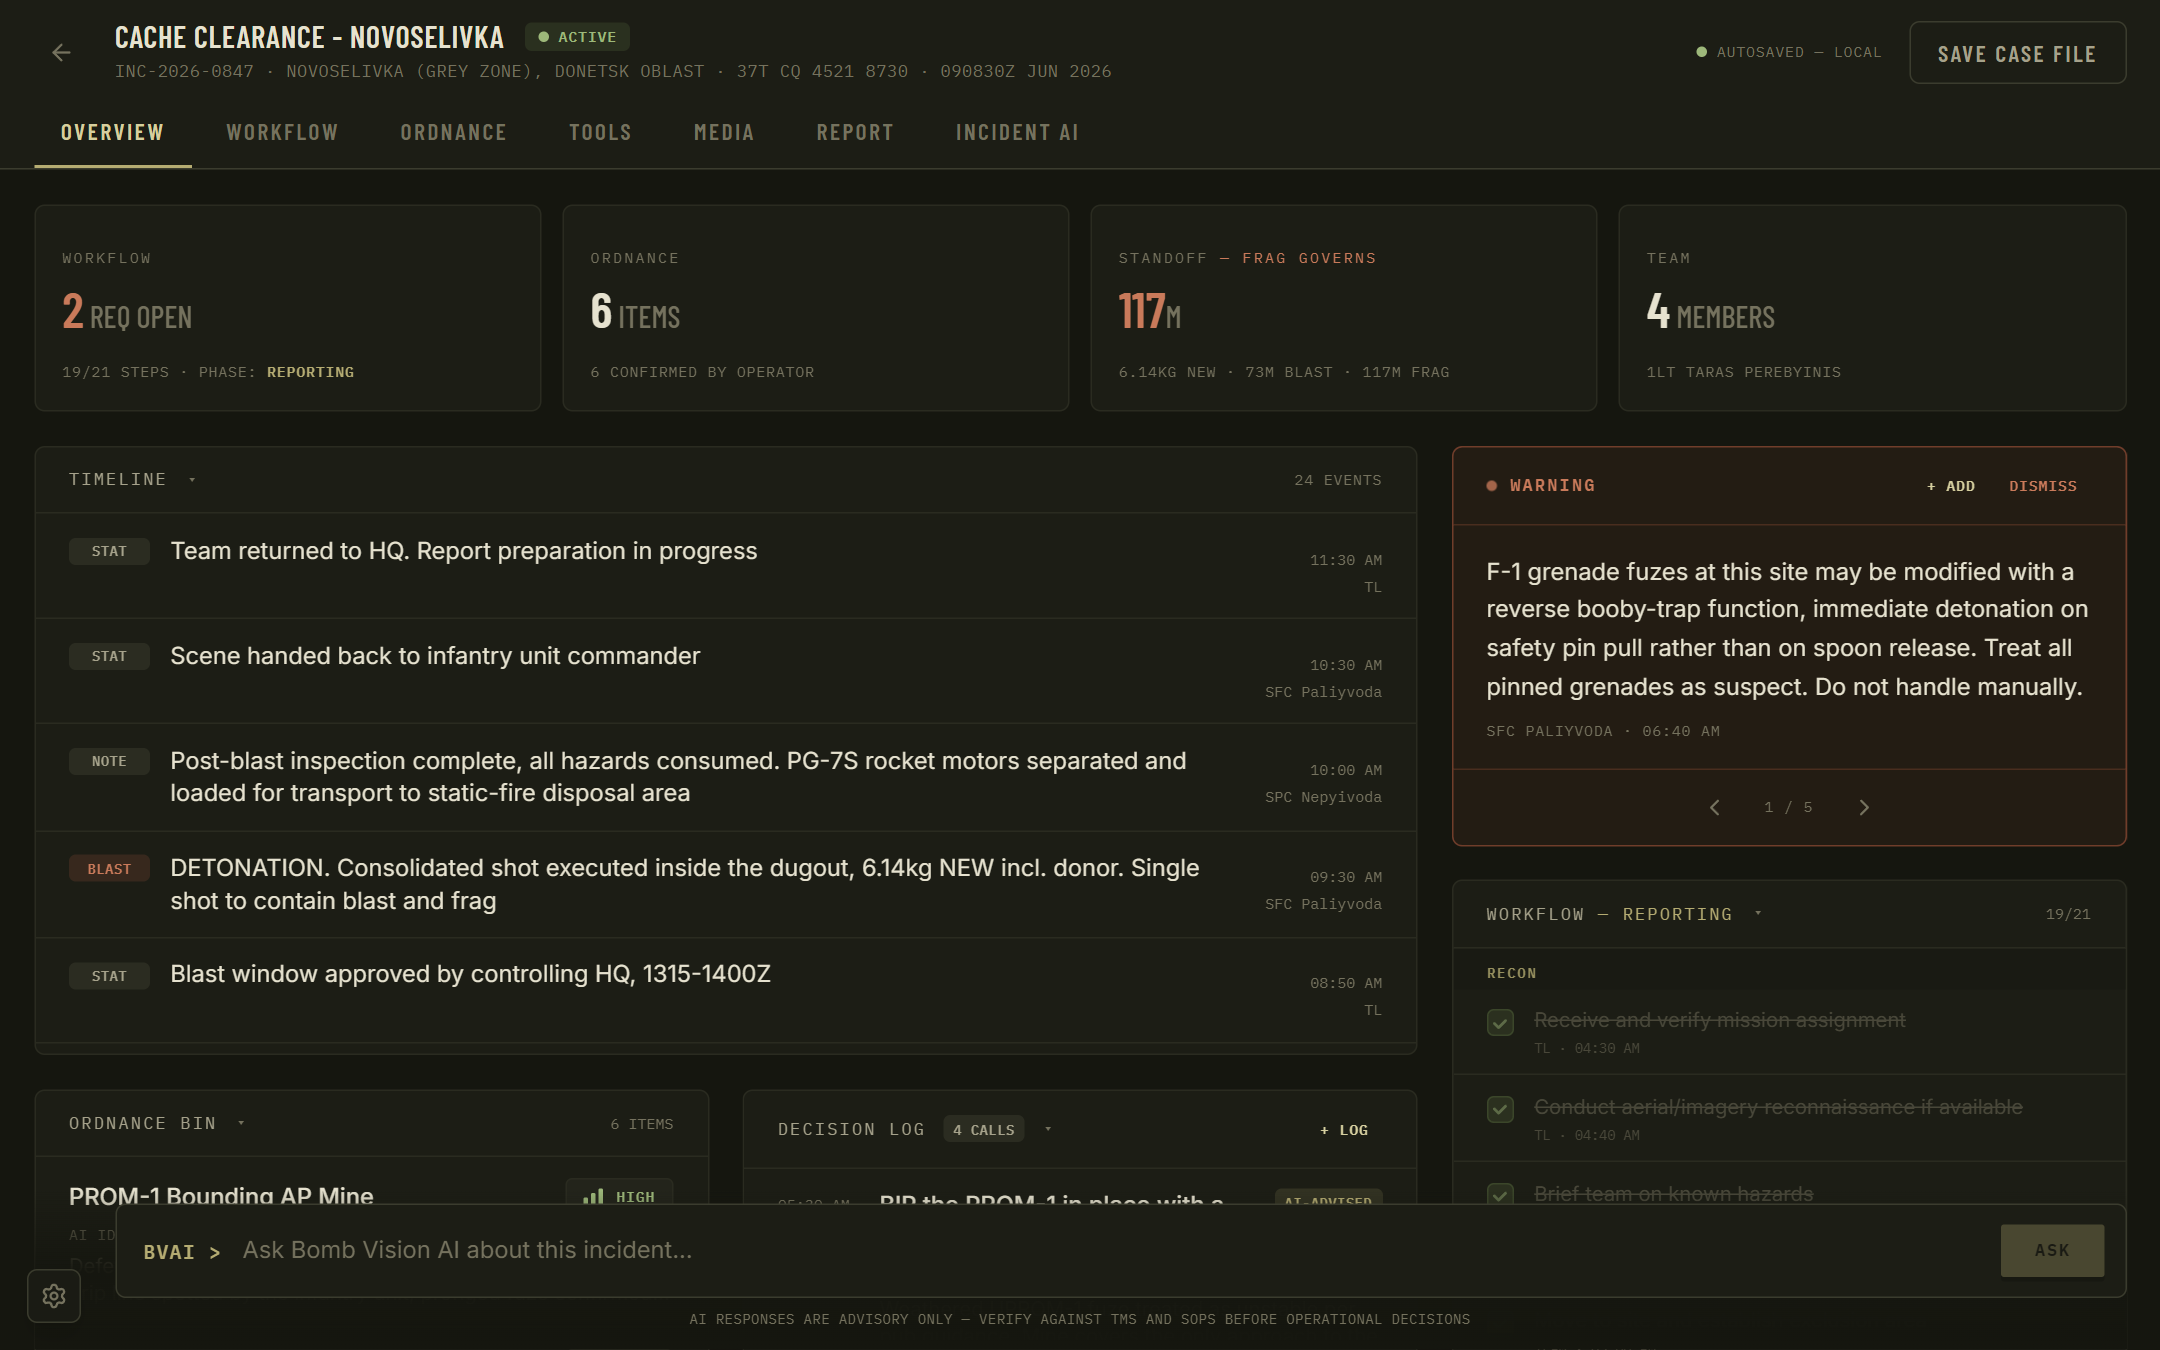Toggle 'Brief team on known hazards' checkbox
The image size is (2160, 1350).
click(x=1500, y=1193)
